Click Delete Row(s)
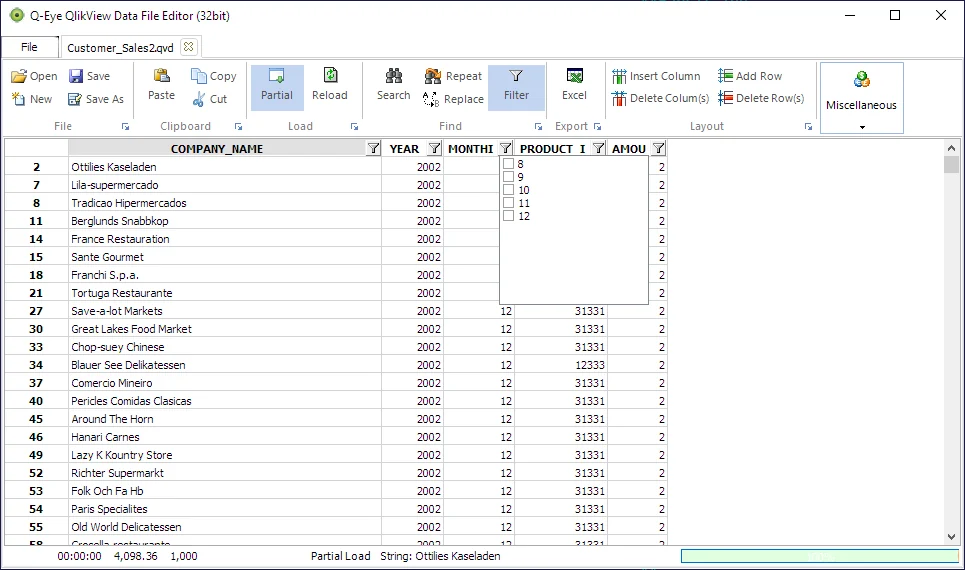This screenshot has width=965, height=570. point(761,98)
